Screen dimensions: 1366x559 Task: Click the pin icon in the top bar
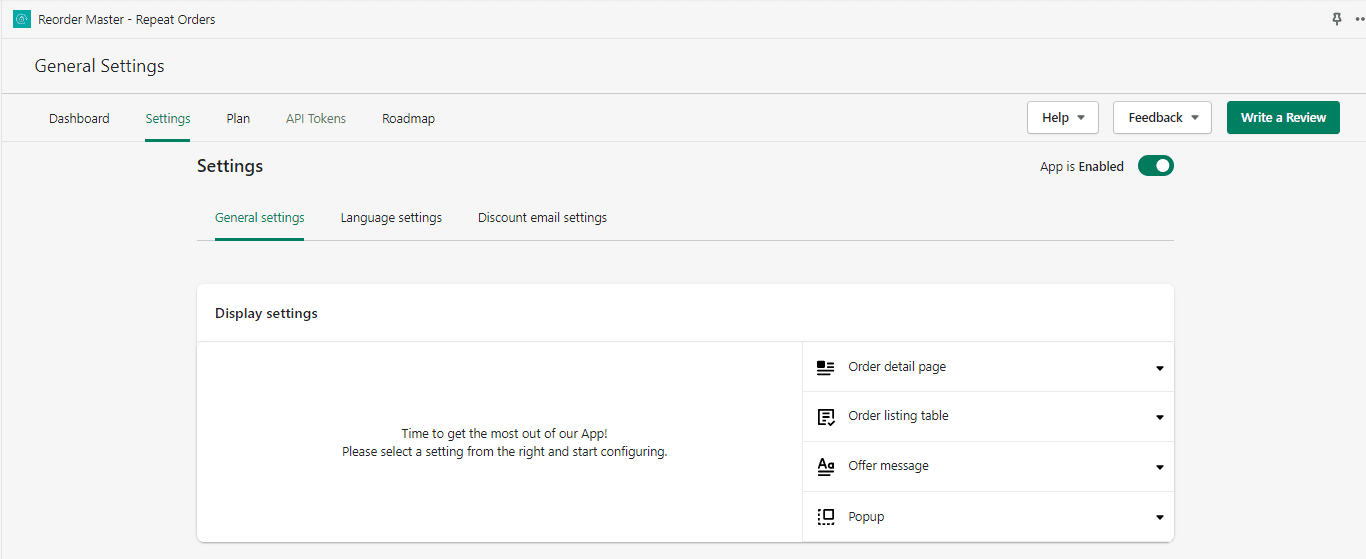(1337, 19)
